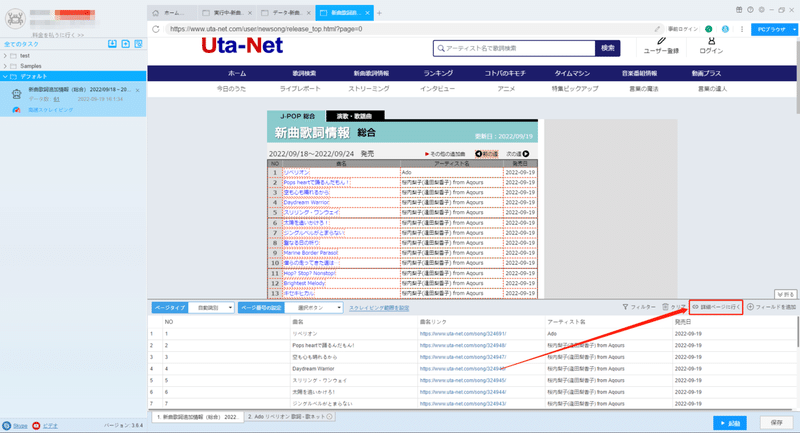The height and width of the screenshot is (433, 800).
Task: Click ストリーミング sub-navigation item
Action: point(369,88)
